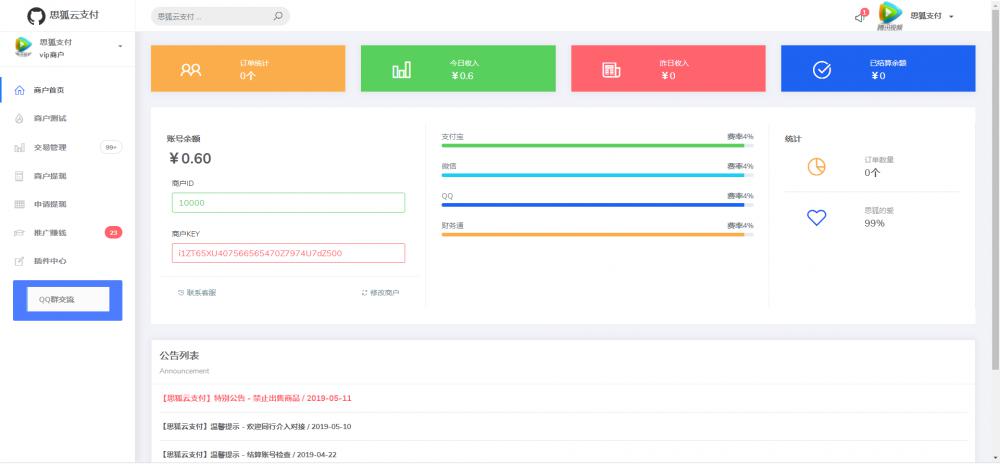Click the 订单统计 0个 value
Viewport: 1000px width, 464px height.
pos(247,76)
